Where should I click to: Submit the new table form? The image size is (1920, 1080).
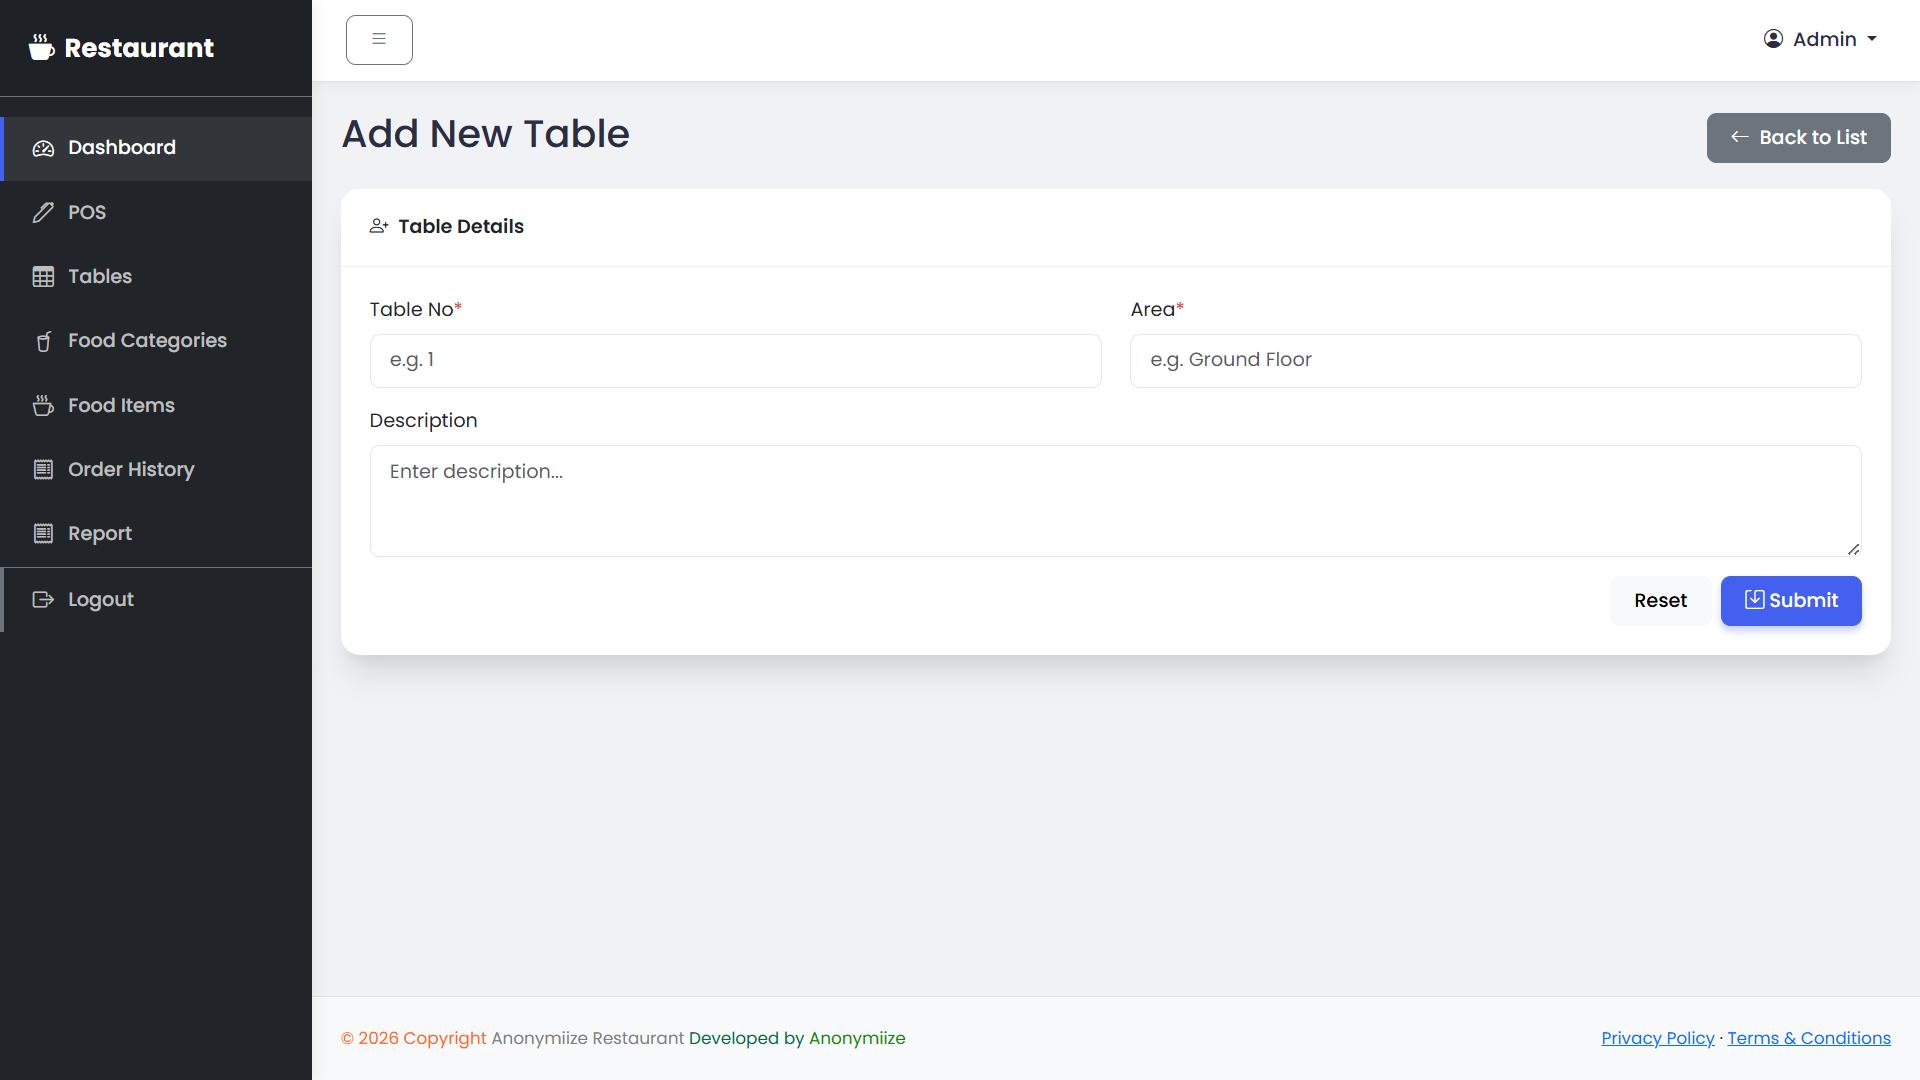click(1790, 601)
